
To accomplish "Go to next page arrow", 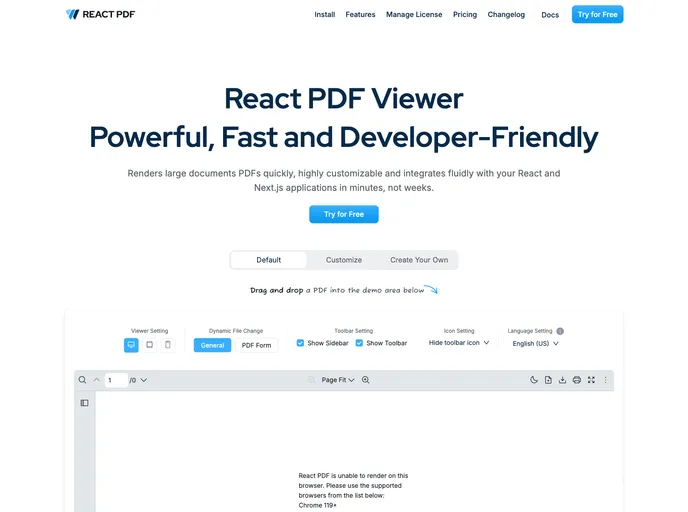I will click(144, 380).
